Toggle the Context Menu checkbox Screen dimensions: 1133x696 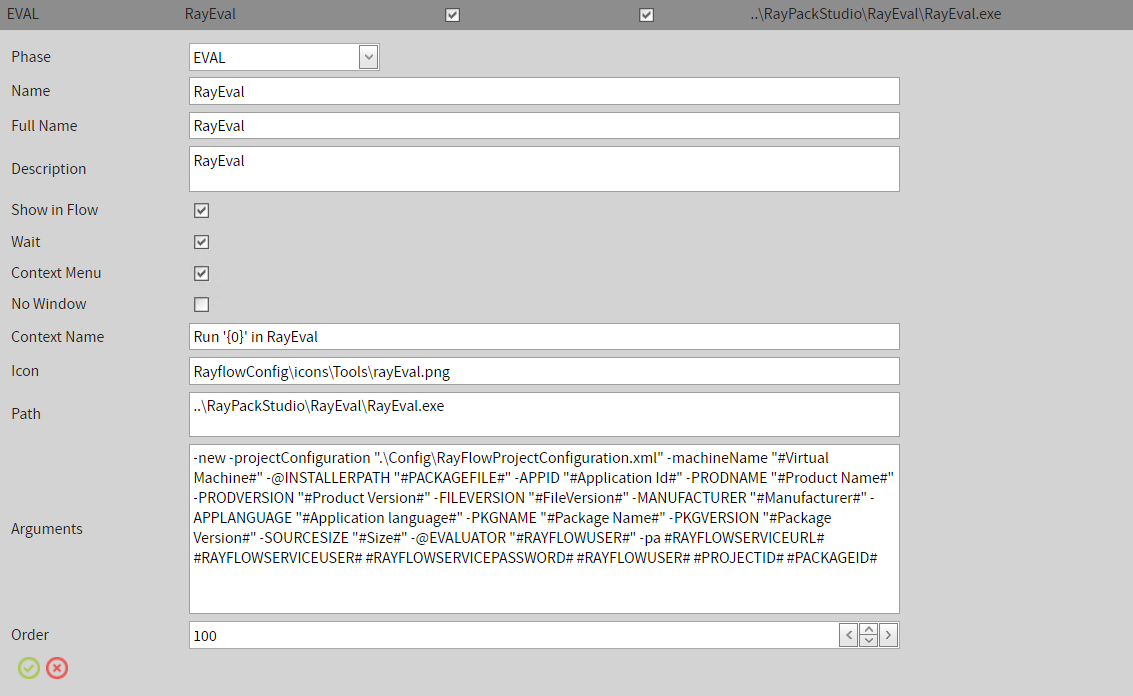pyautogui.click(x=202, y=273)
